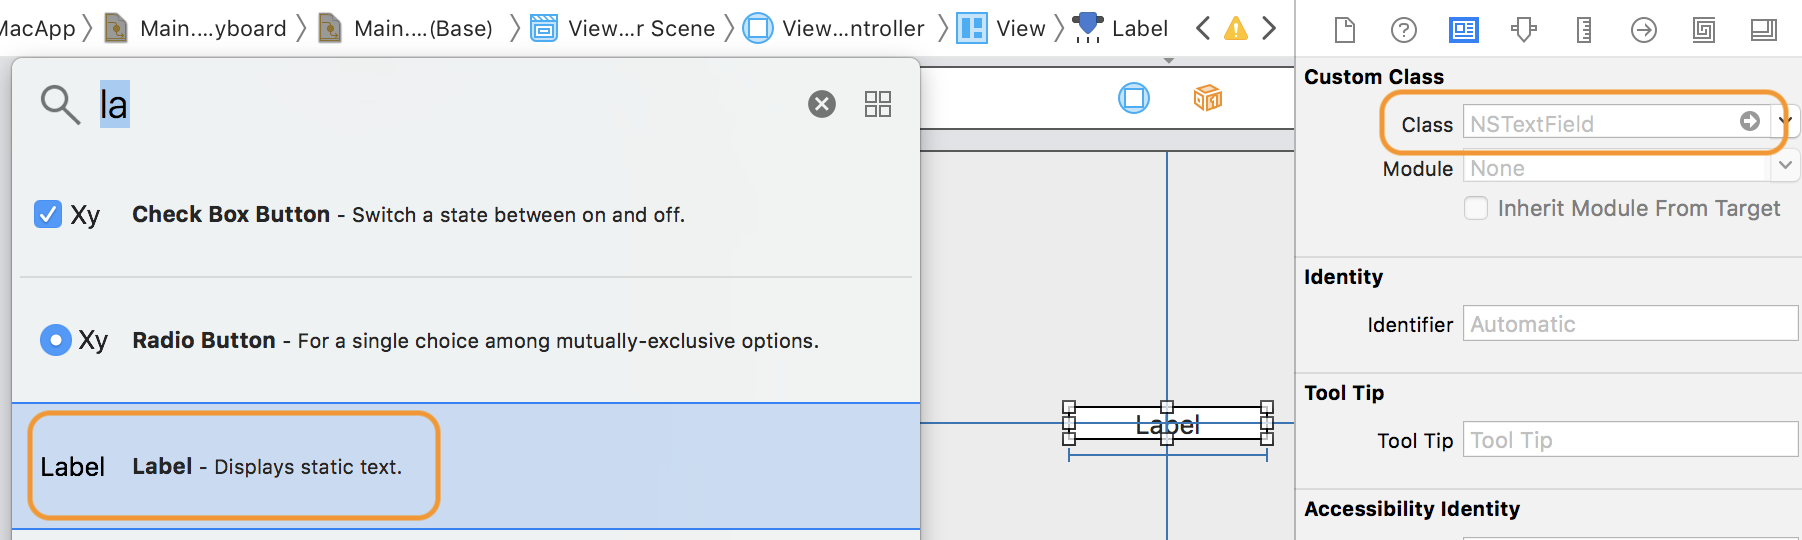Clear the library search text
Image resolution: width=1802 pixels, height=540 pixels.
(x=822, y=104)
